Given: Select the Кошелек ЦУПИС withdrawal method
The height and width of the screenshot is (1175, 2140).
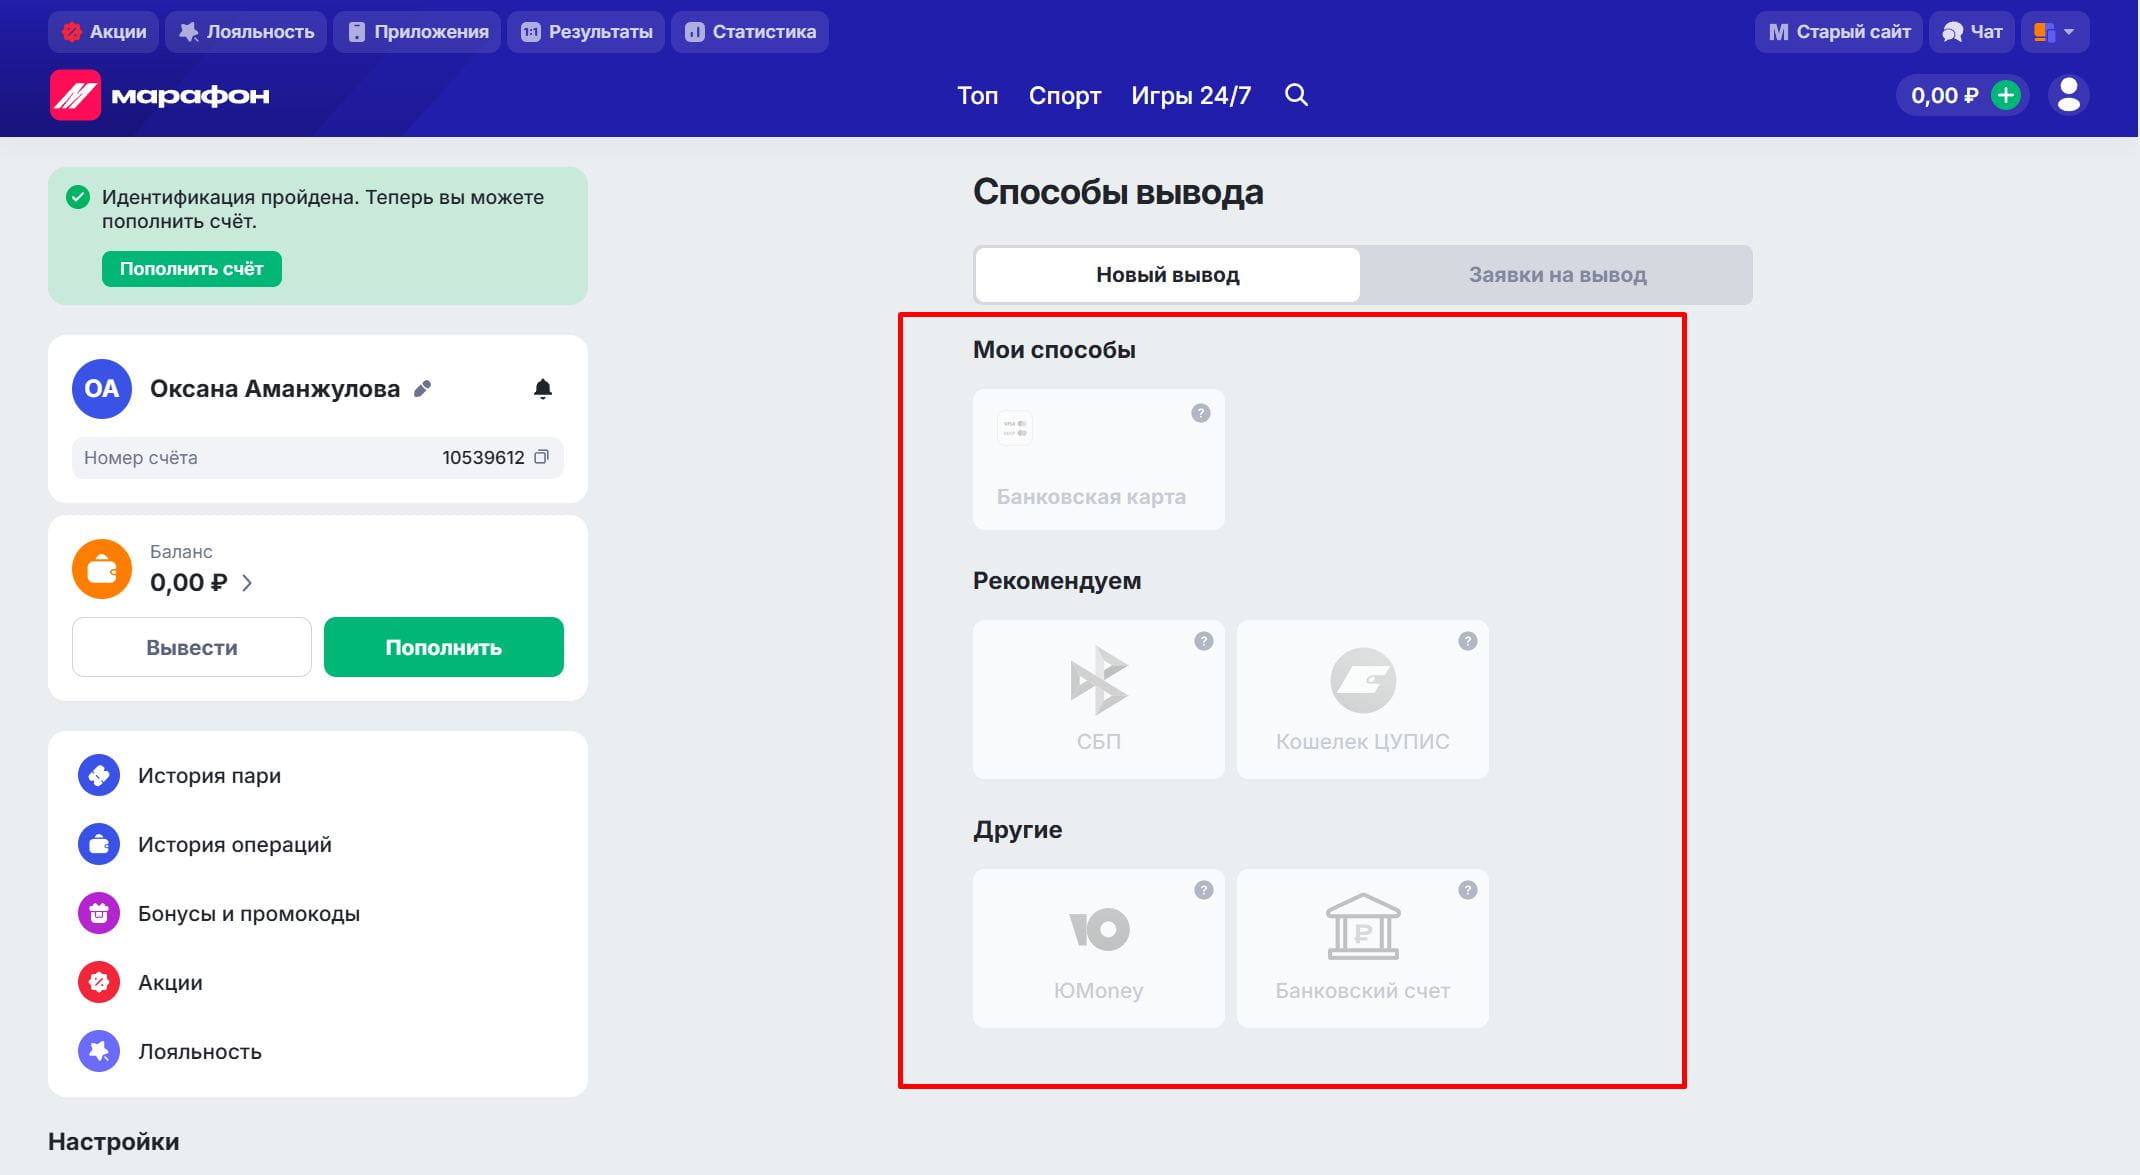Looking at the screenshot, I should pos(1363,699).
